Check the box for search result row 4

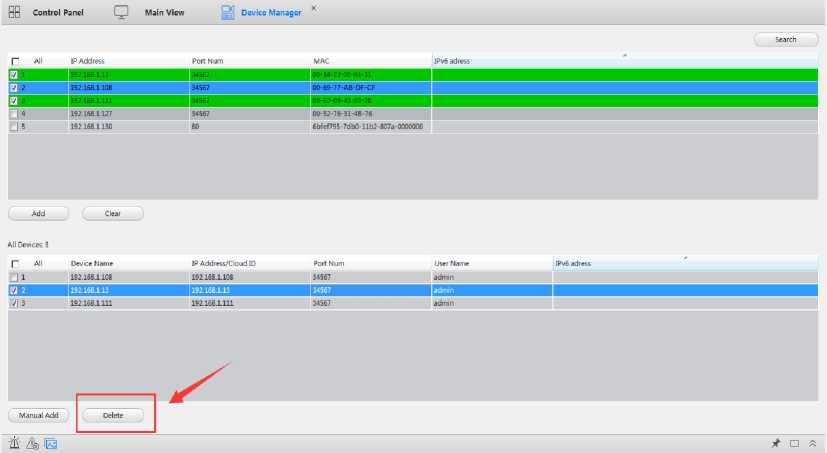point(14,114)
